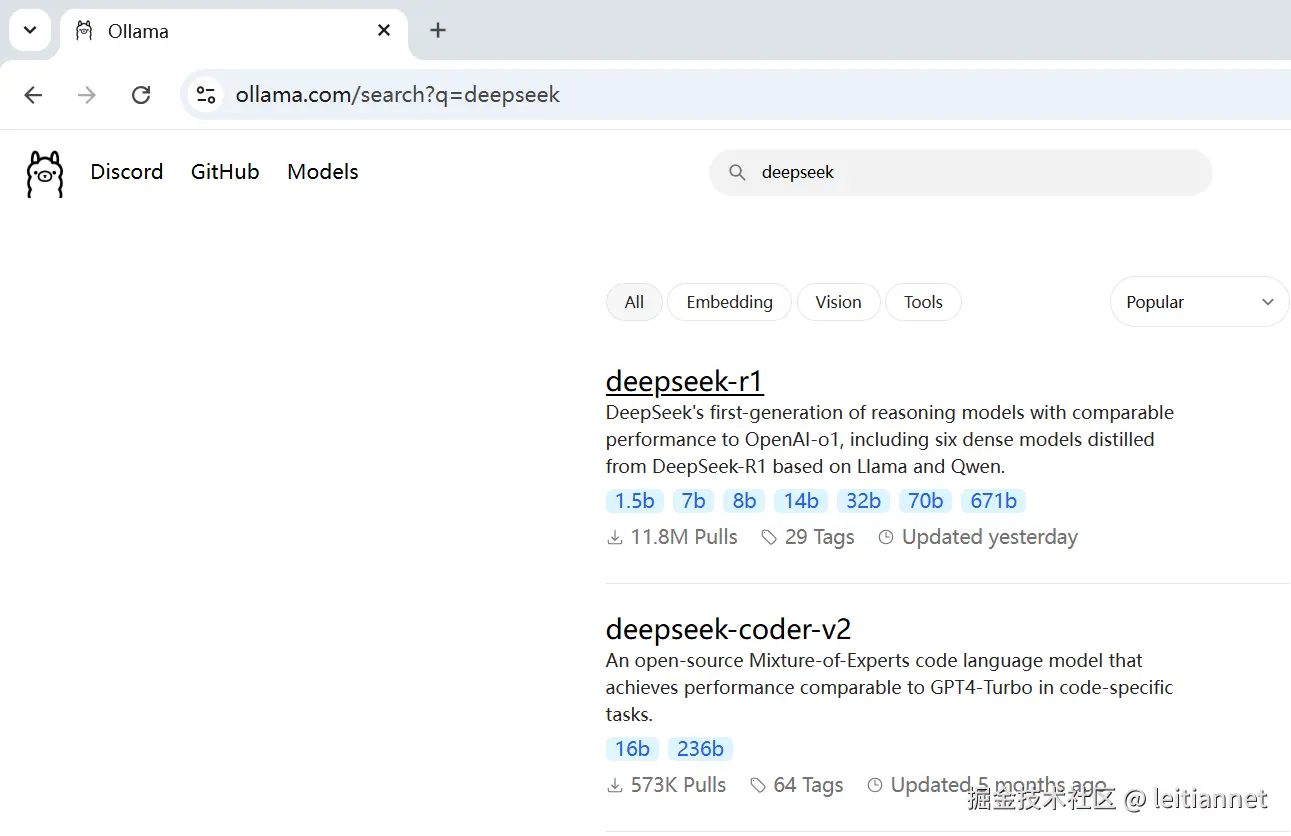Reload the page with the refresh icon
Screen dimensions: 1291x836
click(x=141, y=95)
